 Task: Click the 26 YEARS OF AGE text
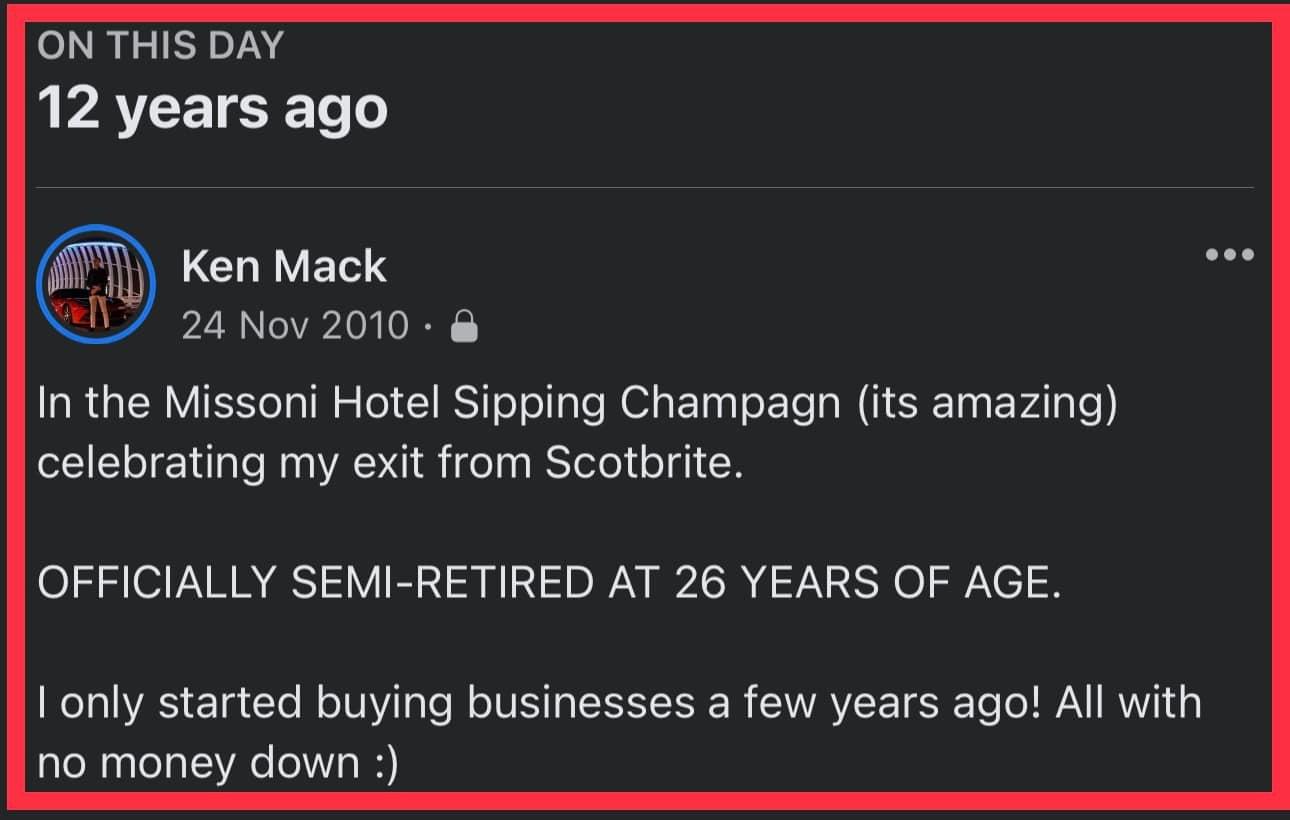[x=866, y=583]
